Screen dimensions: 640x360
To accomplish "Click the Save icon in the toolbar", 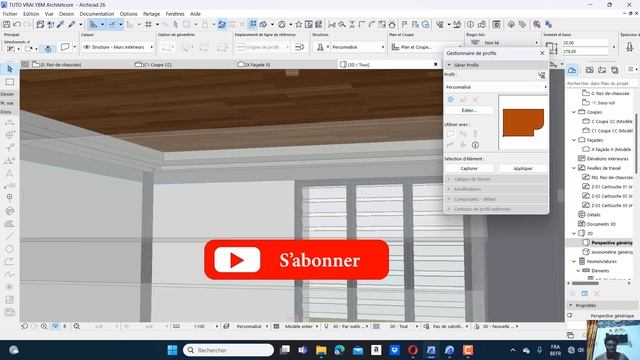I will pyautogui.click(x=7, y=24).
